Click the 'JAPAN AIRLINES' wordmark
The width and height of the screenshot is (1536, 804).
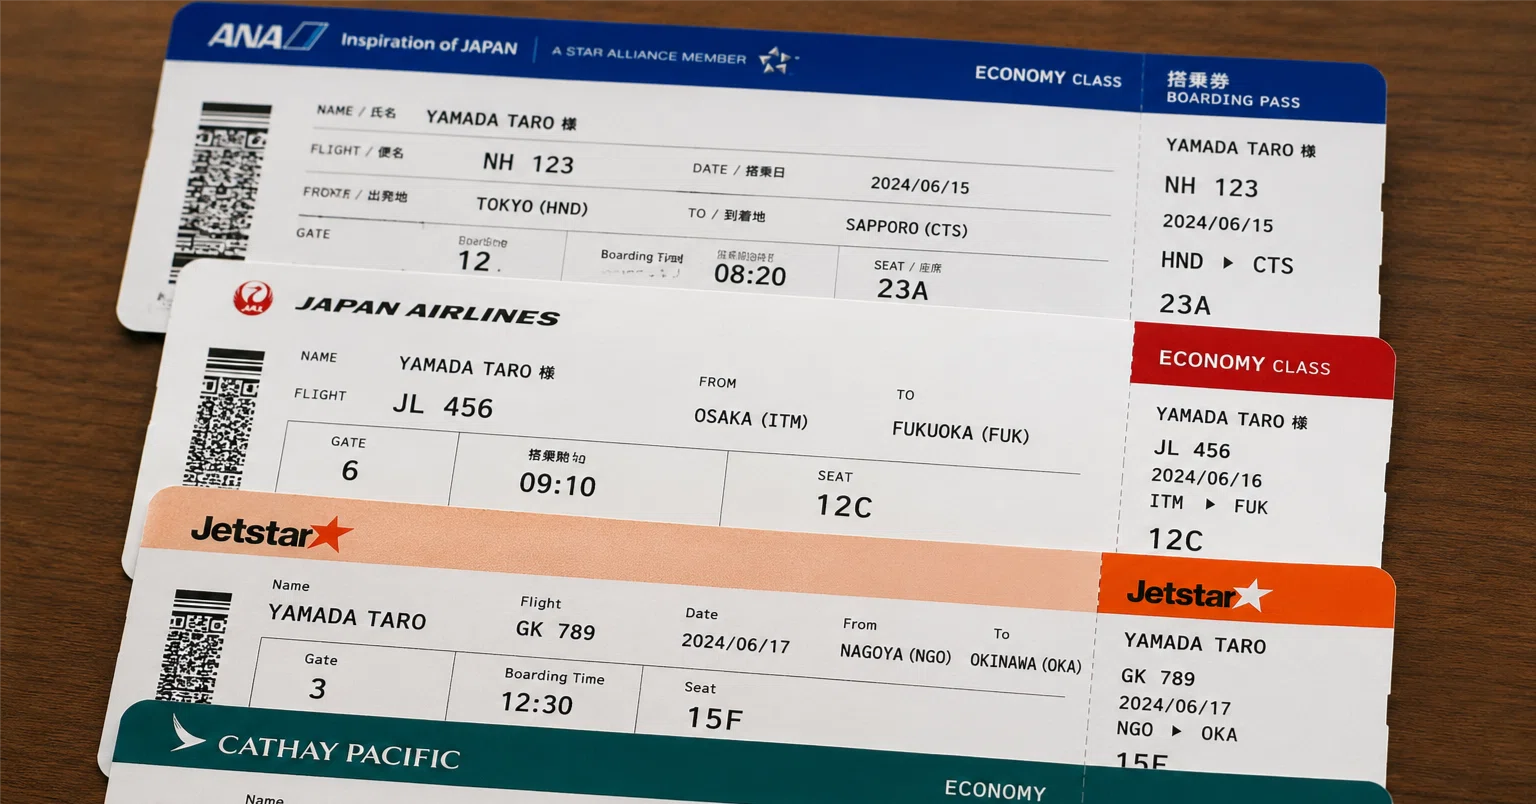pos(427,311)
